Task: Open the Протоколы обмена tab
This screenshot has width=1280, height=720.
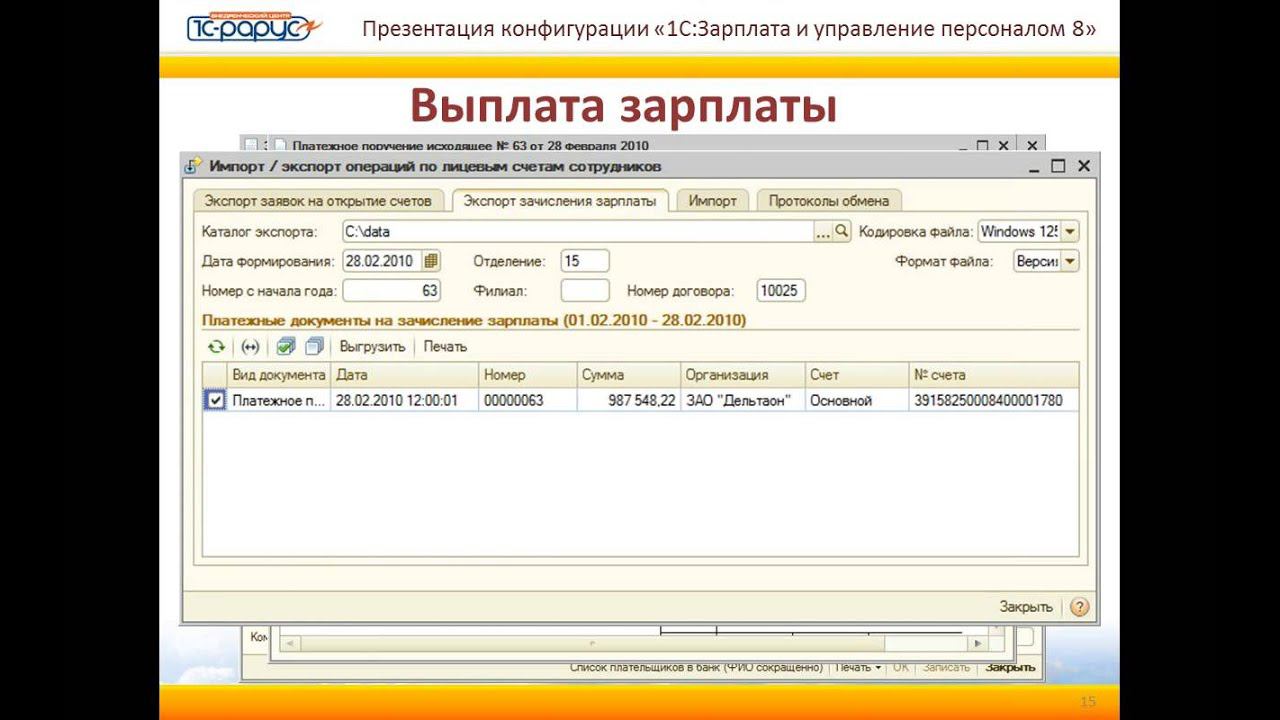Action: pyautogui.click(x=829, y=201)
